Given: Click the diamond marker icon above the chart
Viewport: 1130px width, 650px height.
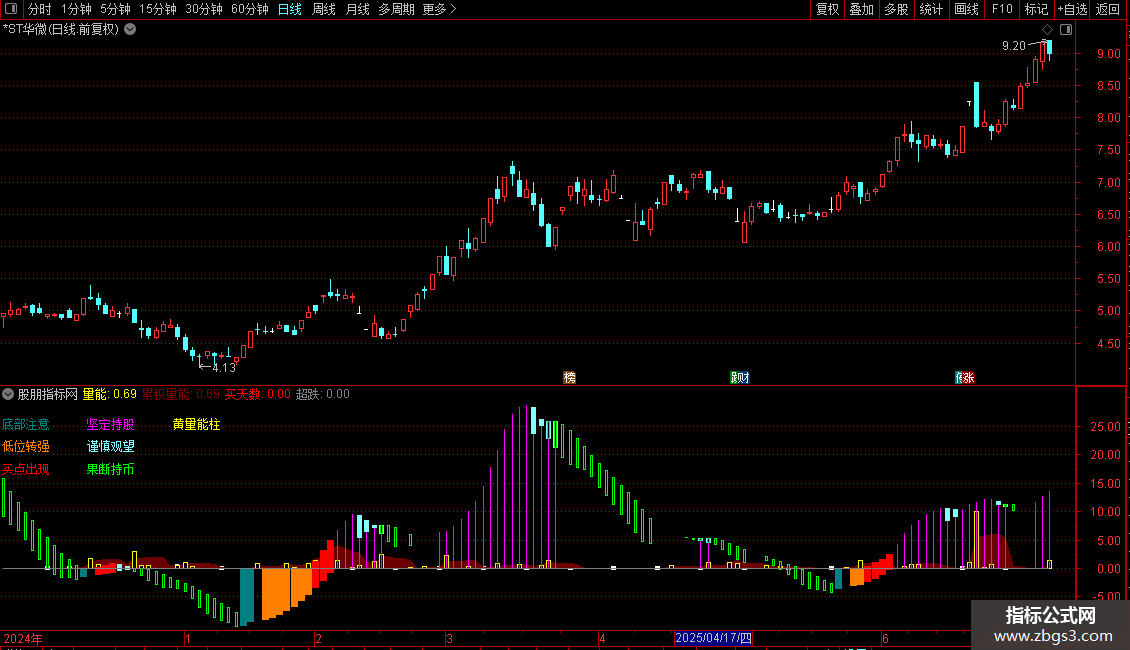Looking at the screenshot, I should 1048,30.
